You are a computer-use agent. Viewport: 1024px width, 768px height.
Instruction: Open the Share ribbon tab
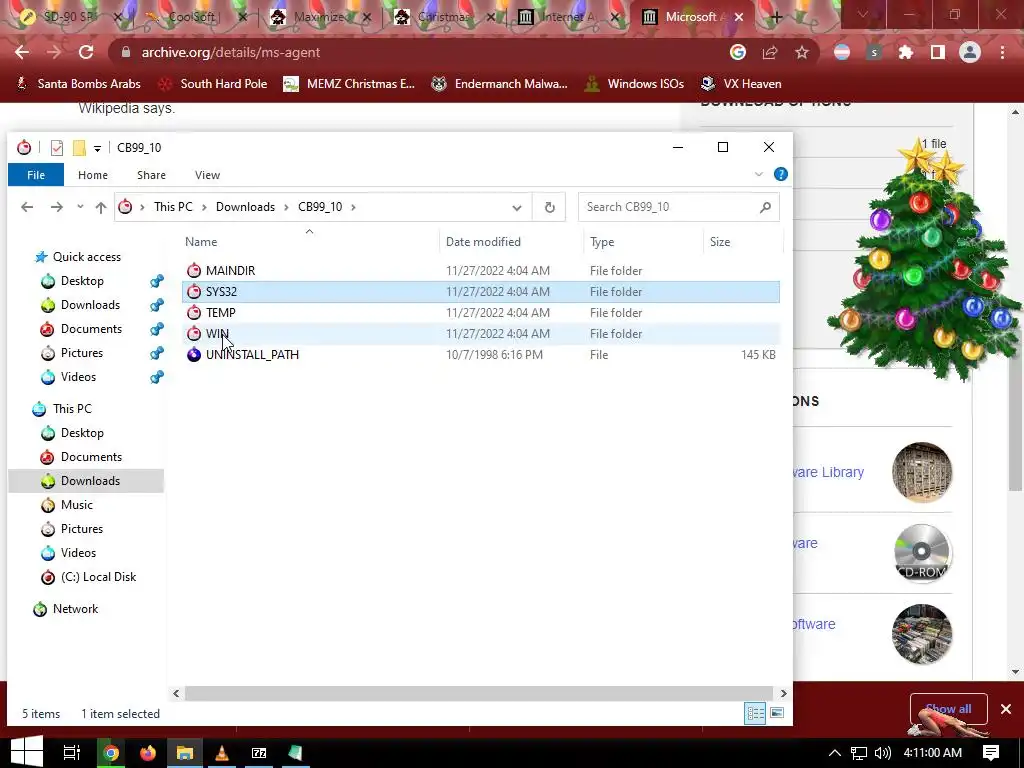click(x=151, y=175)
